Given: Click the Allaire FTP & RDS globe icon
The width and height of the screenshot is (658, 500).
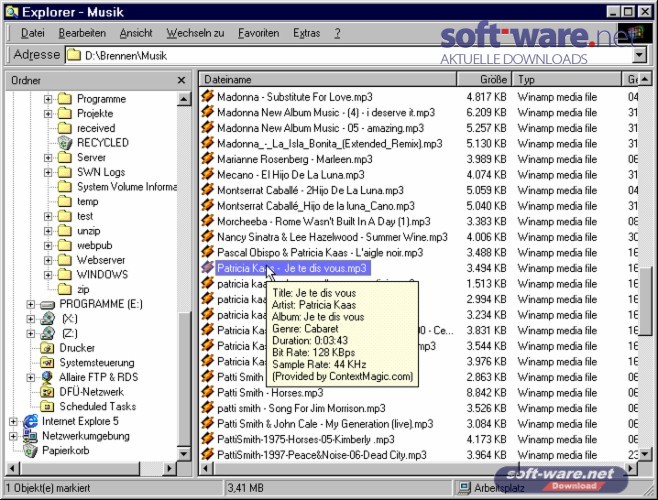Looking at the screenshot, I should point(47,377).
